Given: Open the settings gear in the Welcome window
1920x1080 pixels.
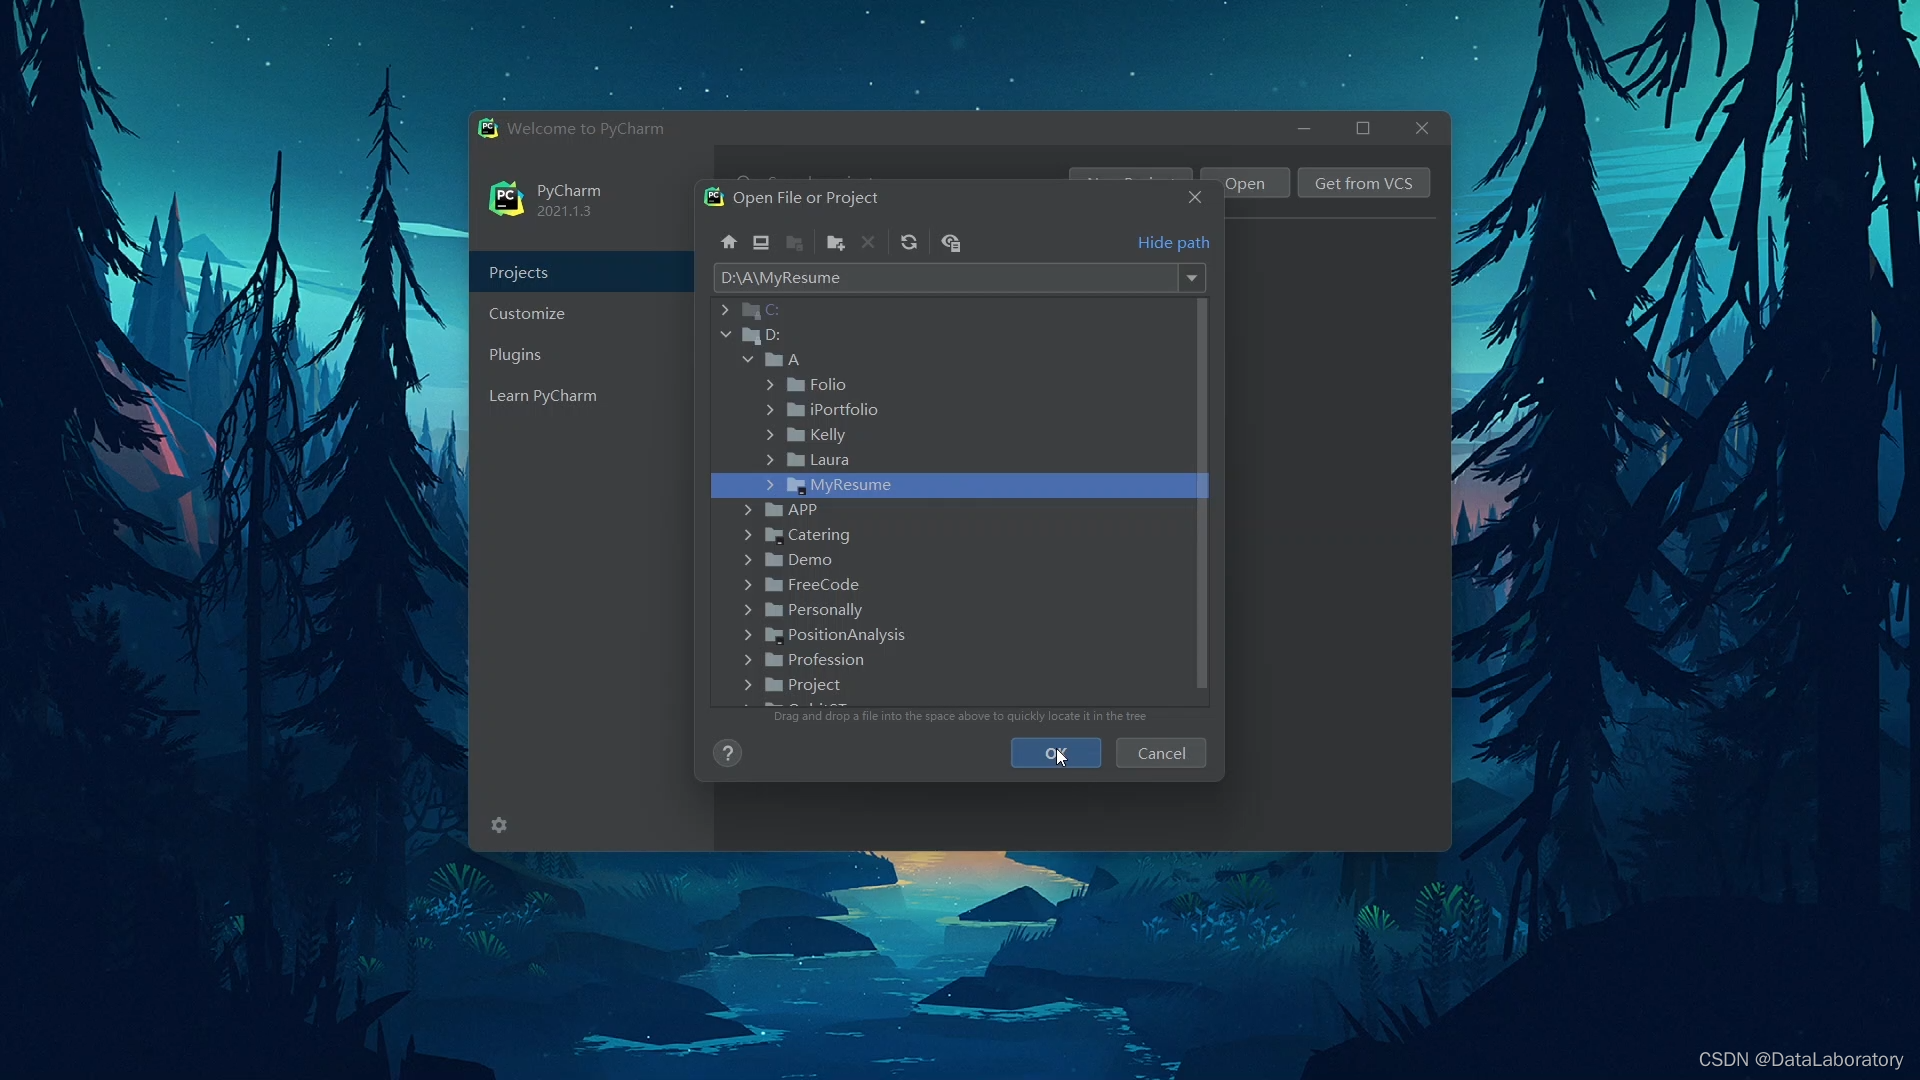Looking at the screenshot, I should [499, 825].
